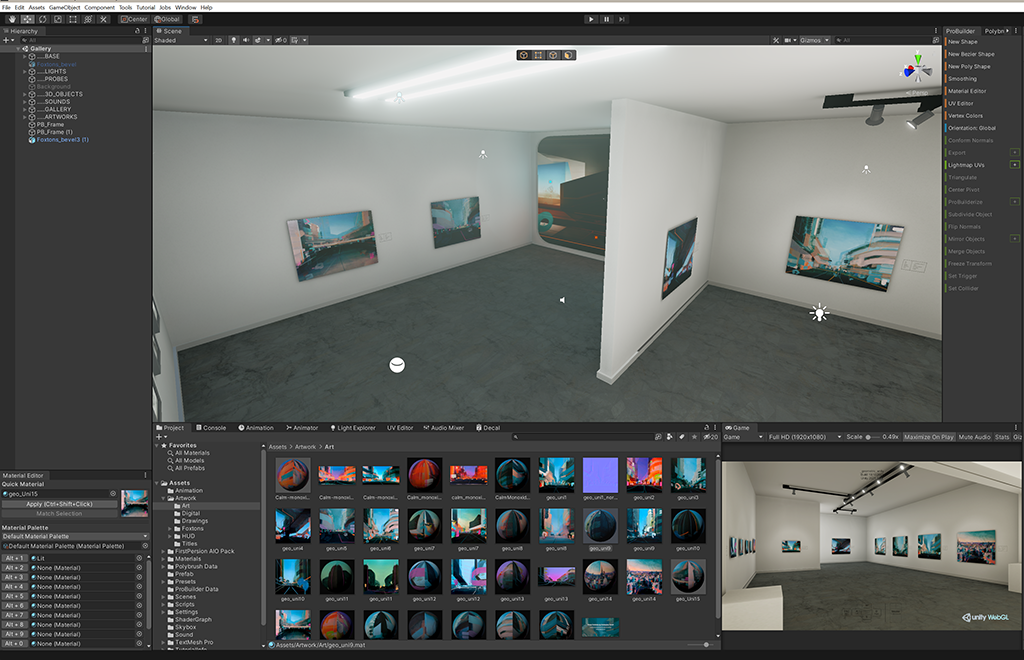Viewport: 1024px width, 660px height.
Task: Toggle handle rotation Global button
Action: [x=167, y=20]
